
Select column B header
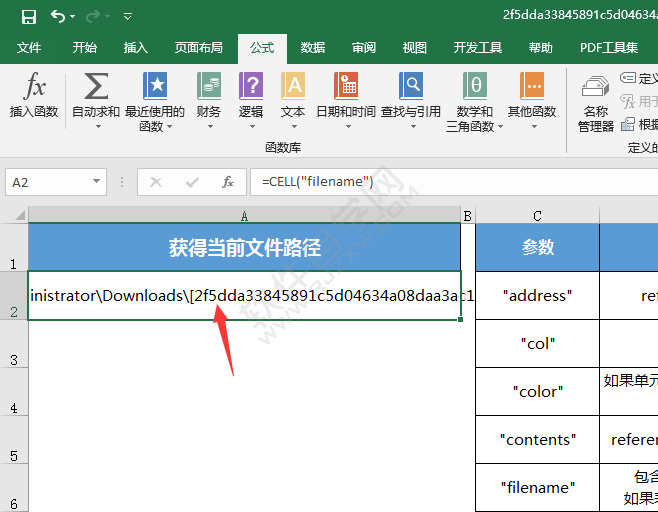[x=468, y=216]
